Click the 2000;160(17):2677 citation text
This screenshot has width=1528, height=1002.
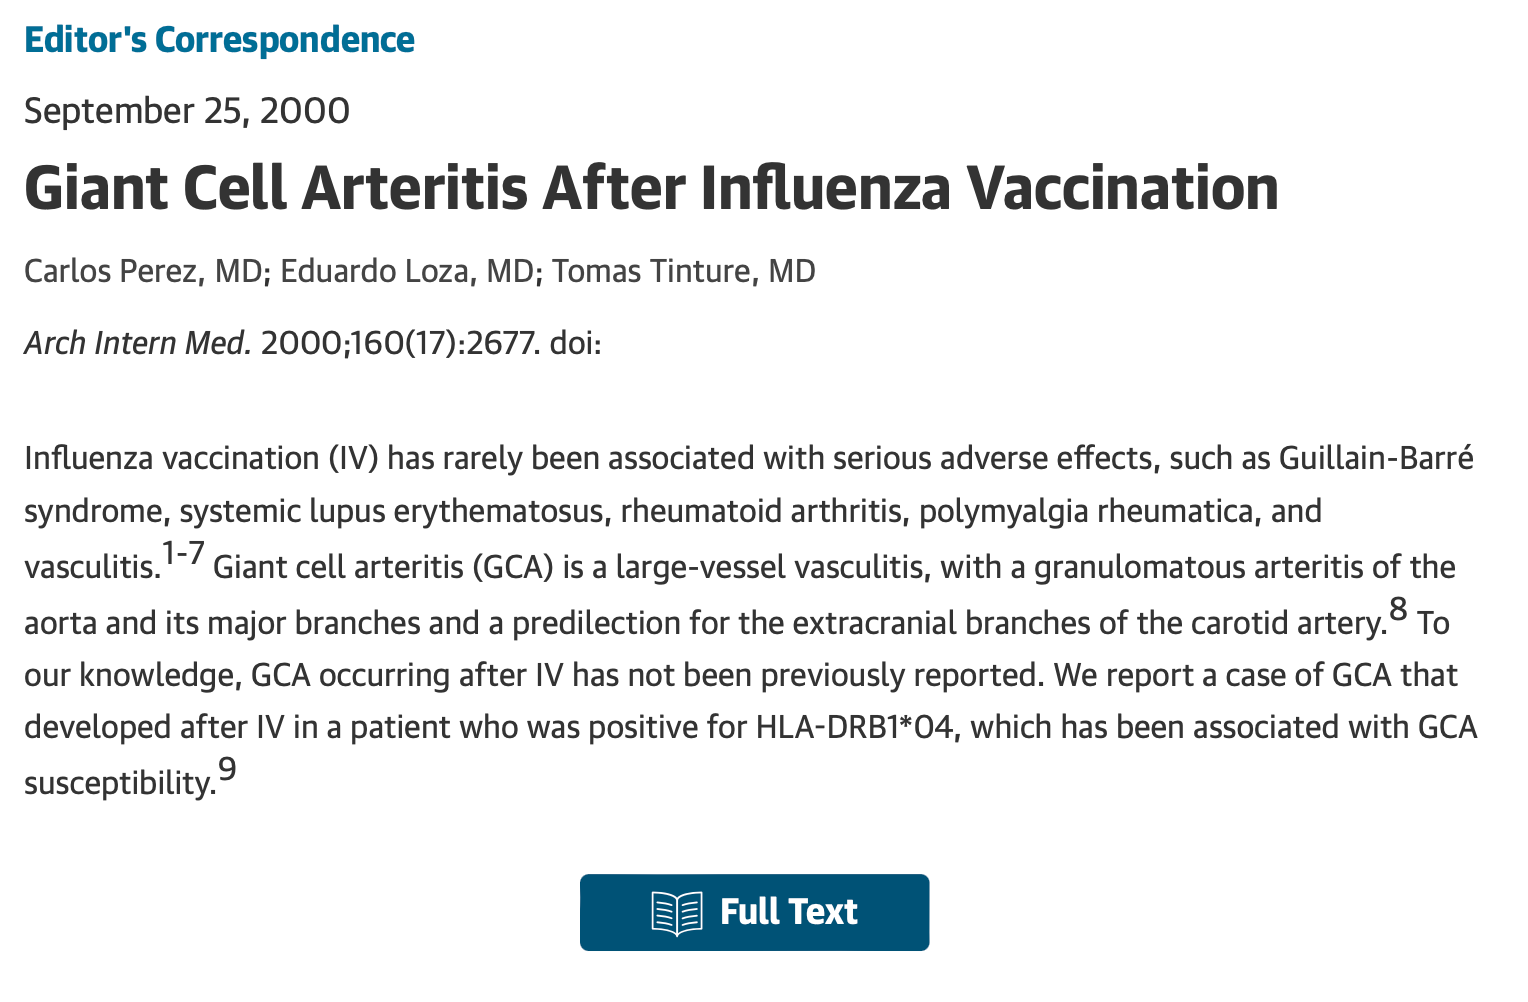(x=400, y=344)
